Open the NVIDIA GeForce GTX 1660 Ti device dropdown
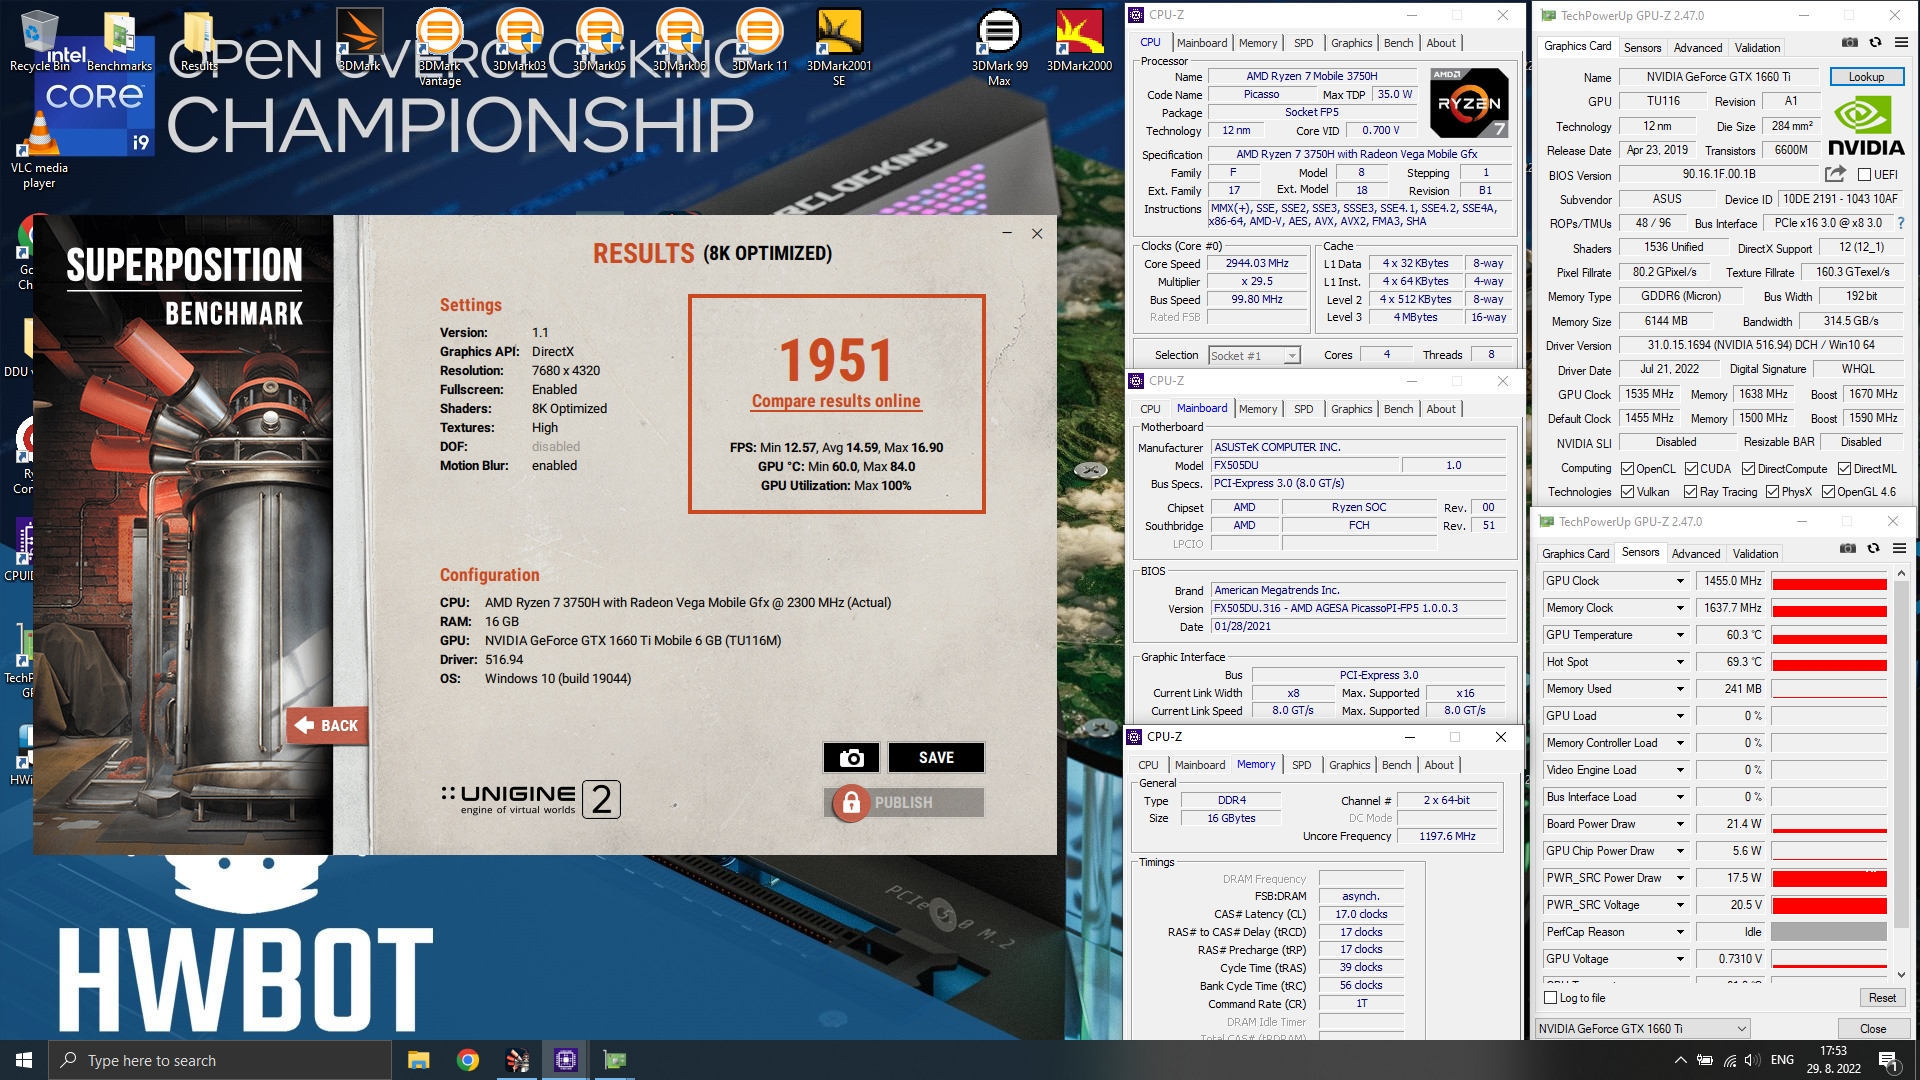This screenshot has height=1080, width=1920. pyautogui.click(x=1642, y=1029)
